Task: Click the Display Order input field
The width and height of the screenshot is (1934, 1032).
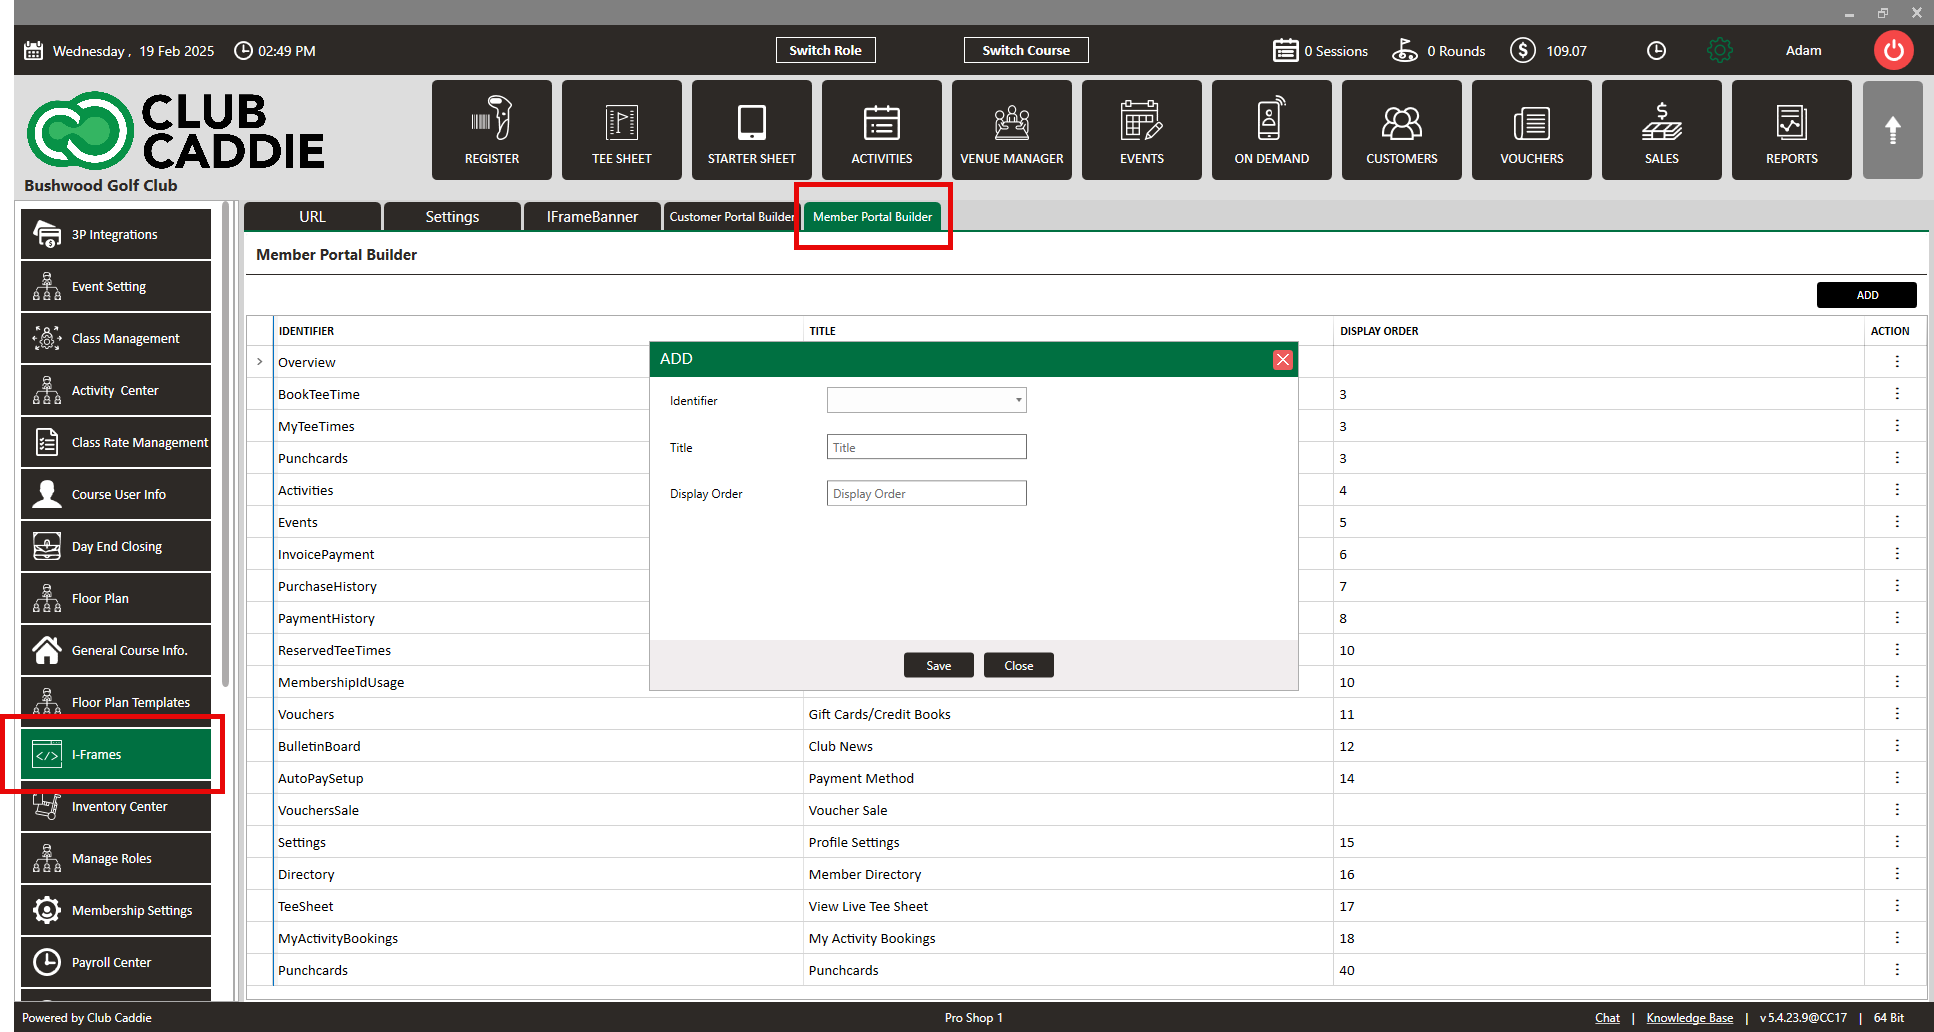Action: coord(927,493)
